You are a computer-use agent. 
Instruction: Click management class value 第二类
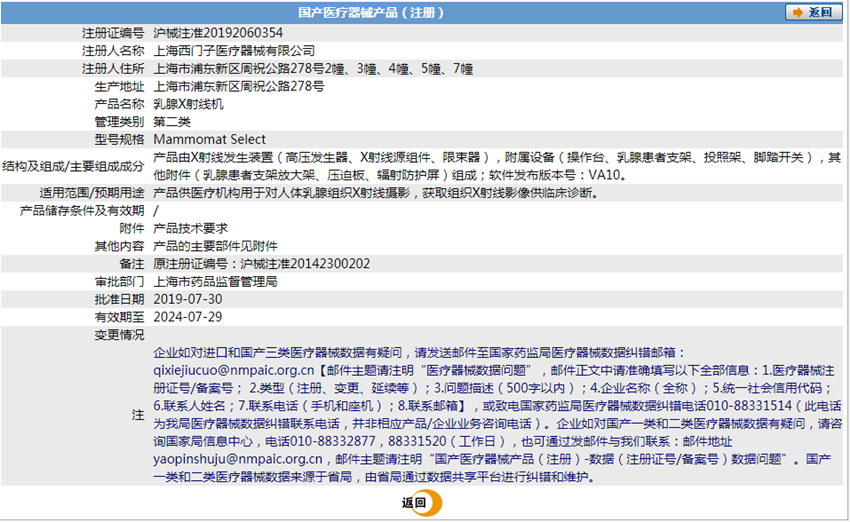tap(172, 122)
